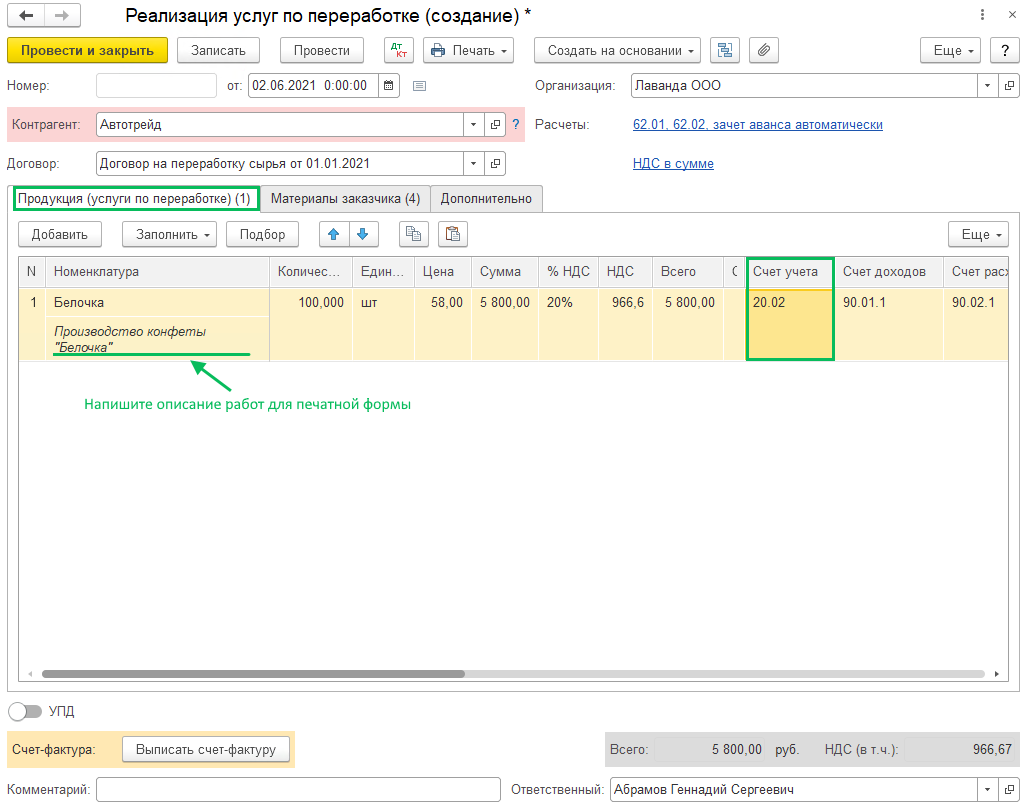Viewport: 1033px width, 809px height.
Task: Open the date calendar picker
Action: click(389, 86)
